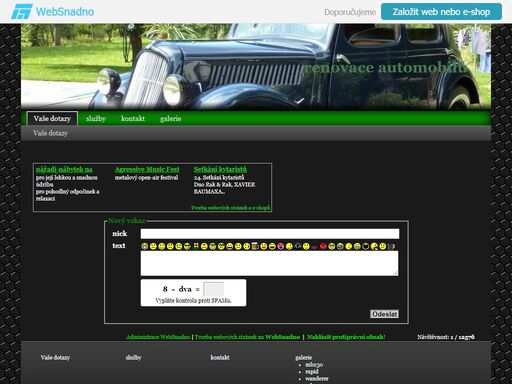Focus the nick input field
Image resolution: width=512 pixels, height=384 pixels.
270,234
